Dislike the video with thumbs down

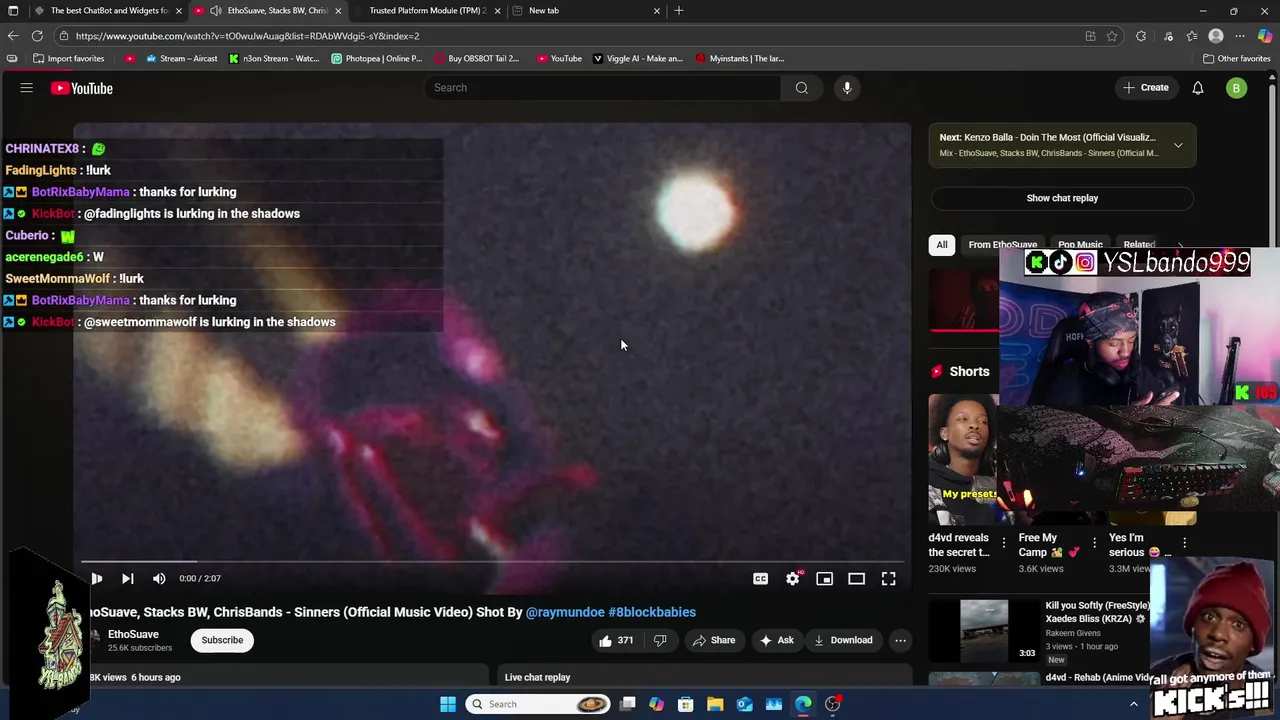(x=660, y=640)
